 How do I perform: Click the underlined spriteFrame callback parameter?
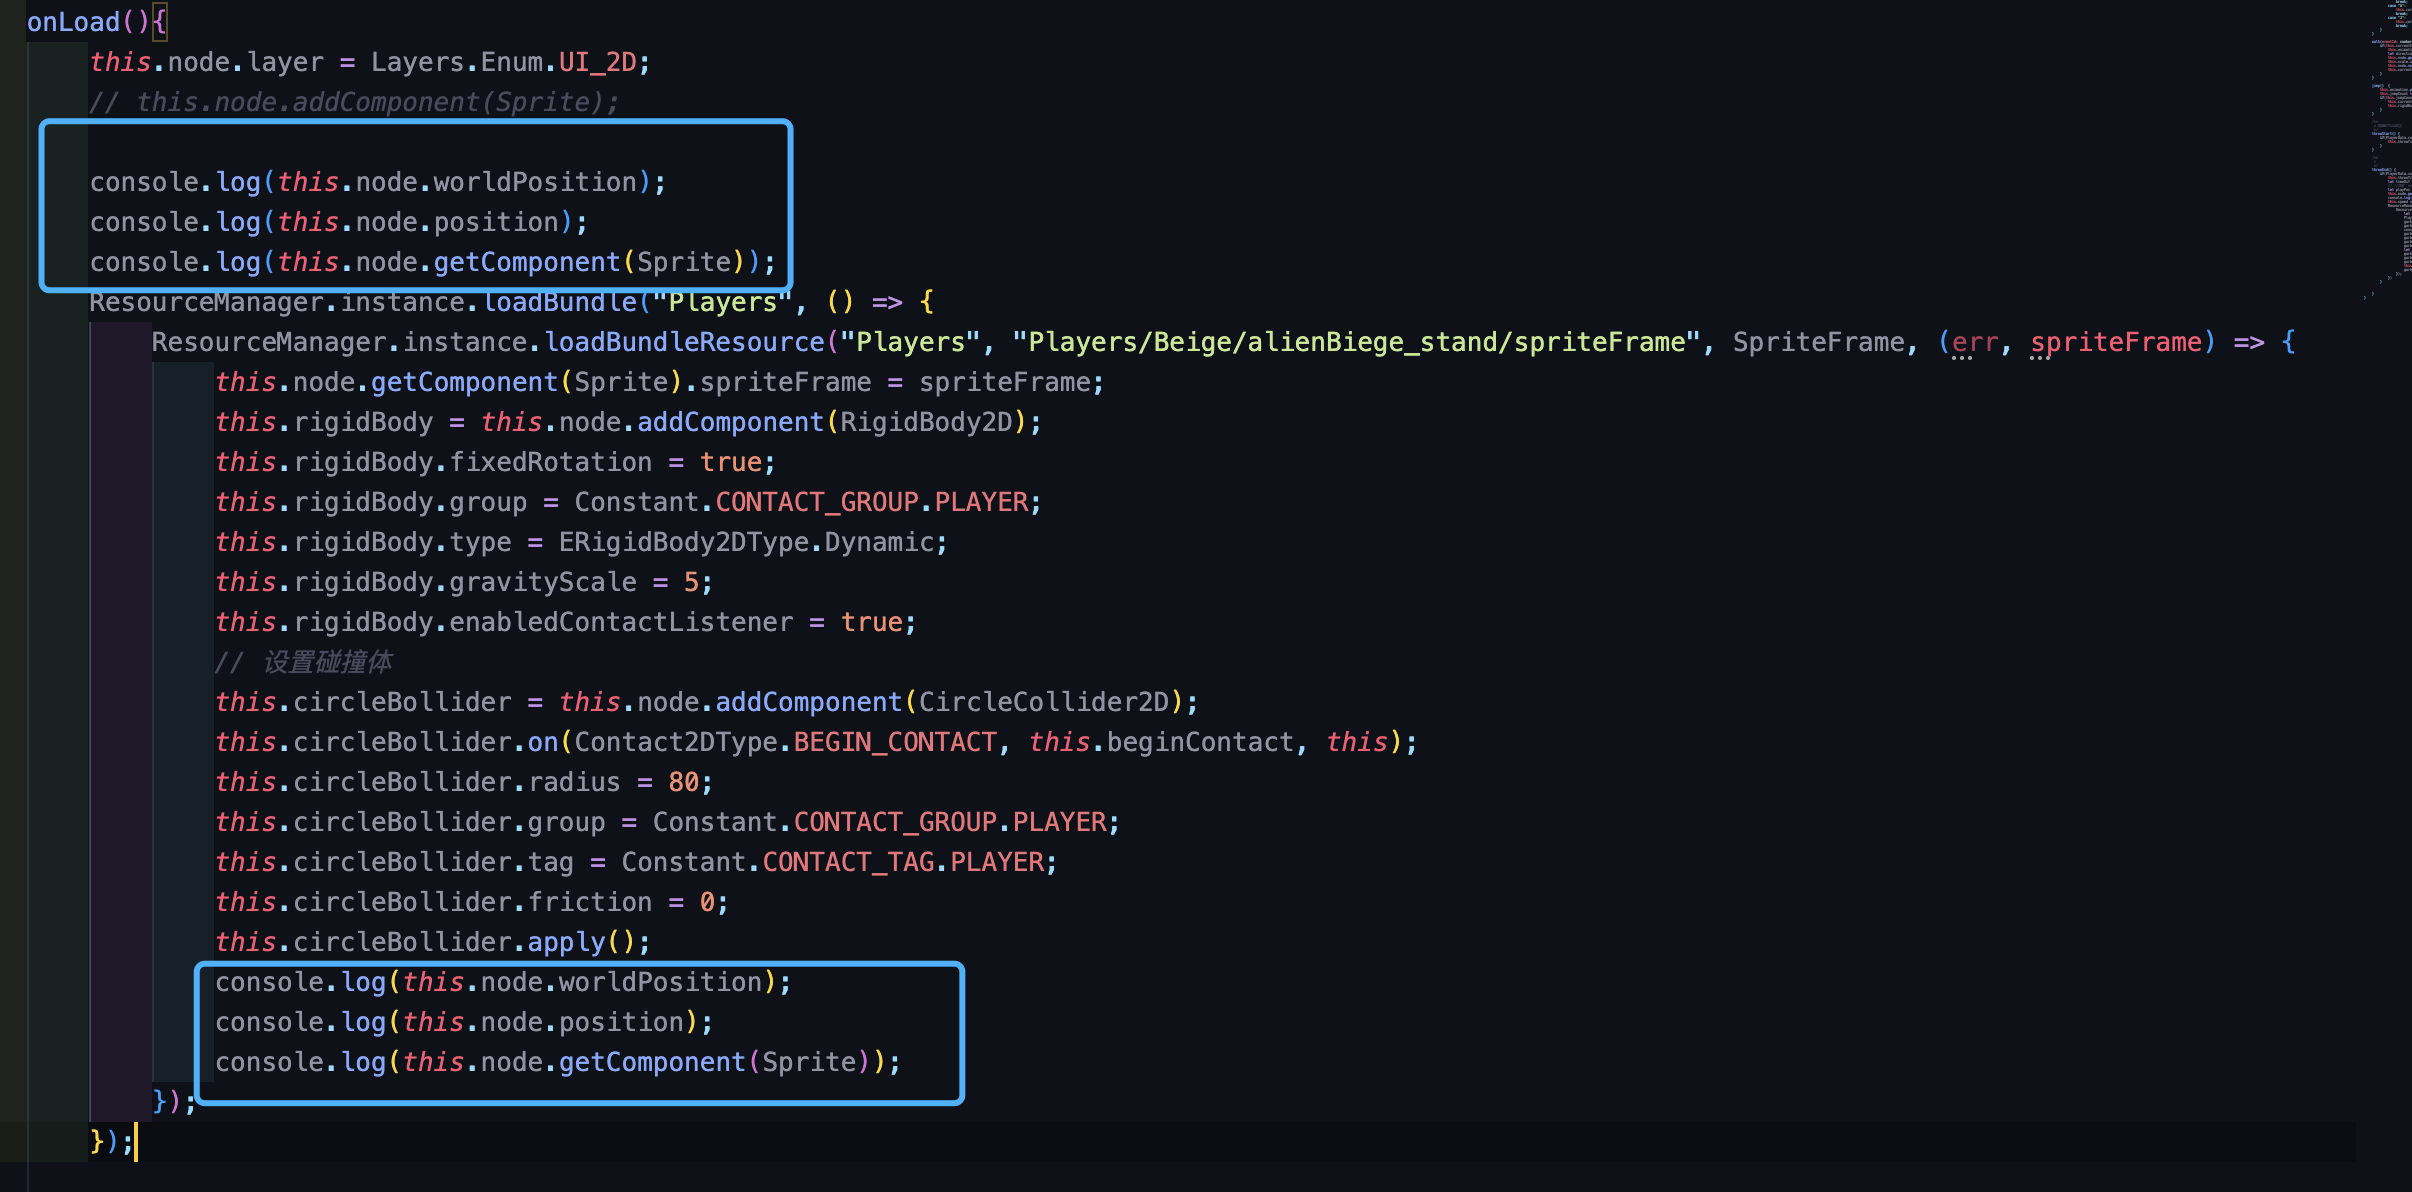click(x=2115, y=342)
